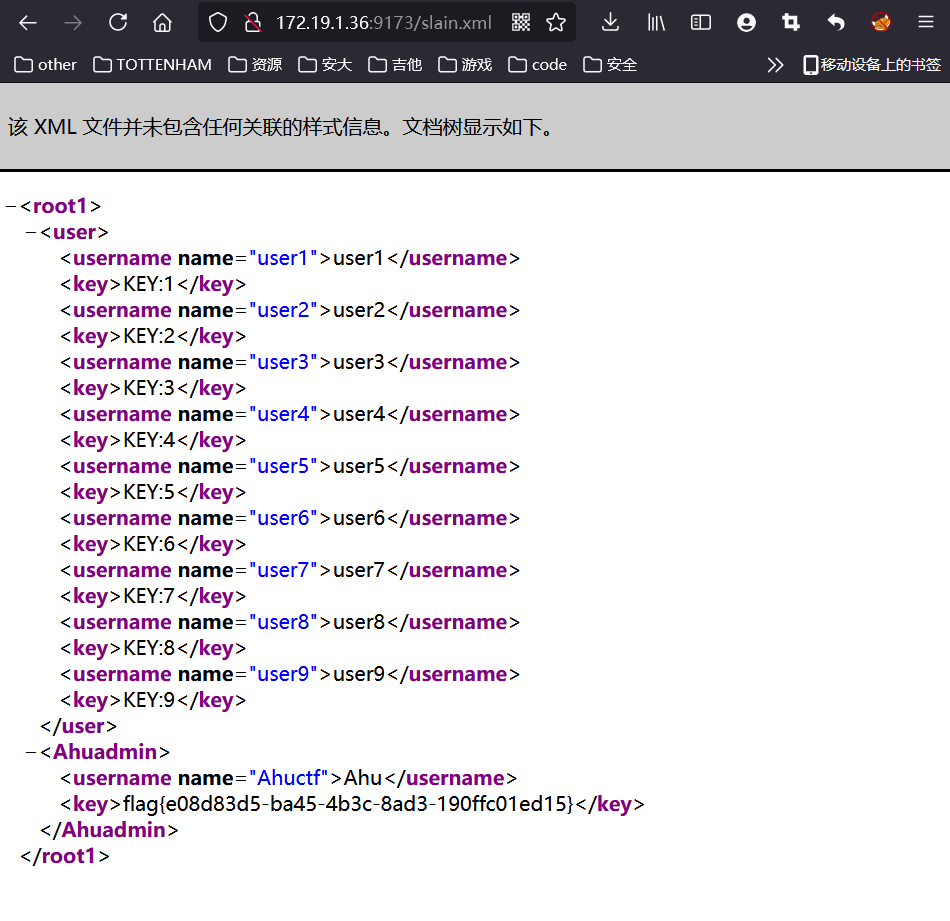Open the library bookshelf icon
The image size is (950, 921).
pos(656,23)
